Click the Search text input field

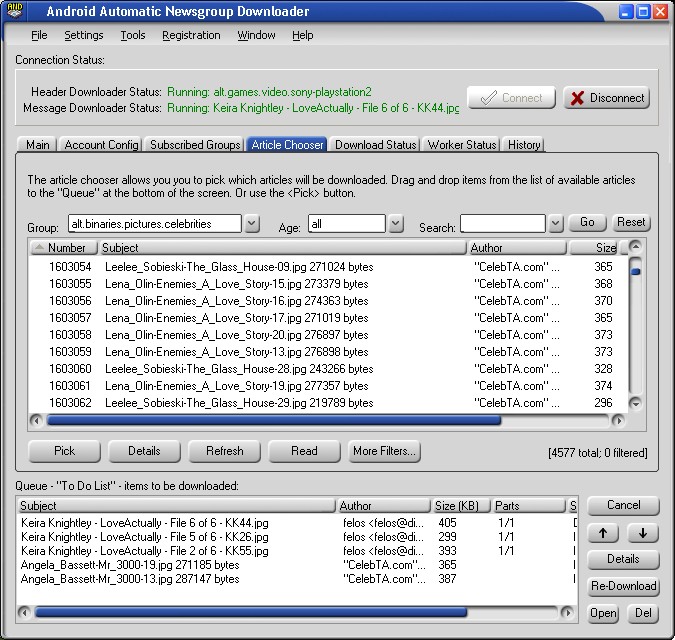coord(502,224)
